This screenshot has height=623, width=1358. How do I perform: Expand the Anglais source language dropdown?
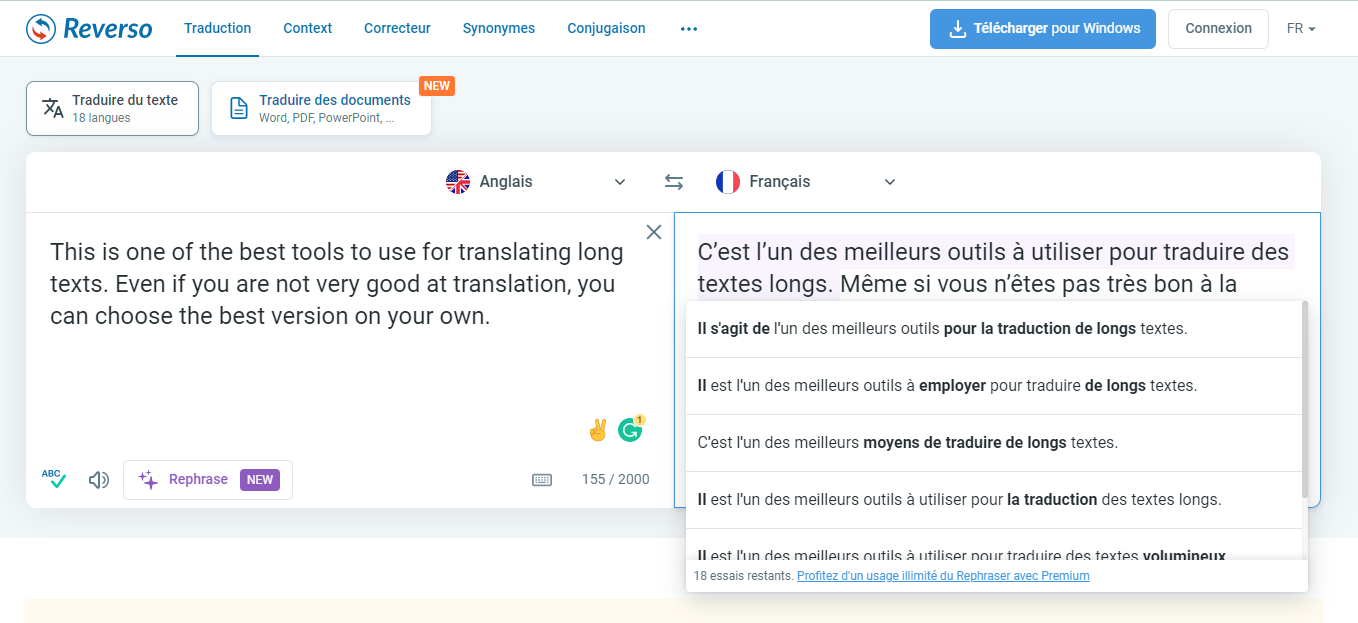tap(536, 182)
